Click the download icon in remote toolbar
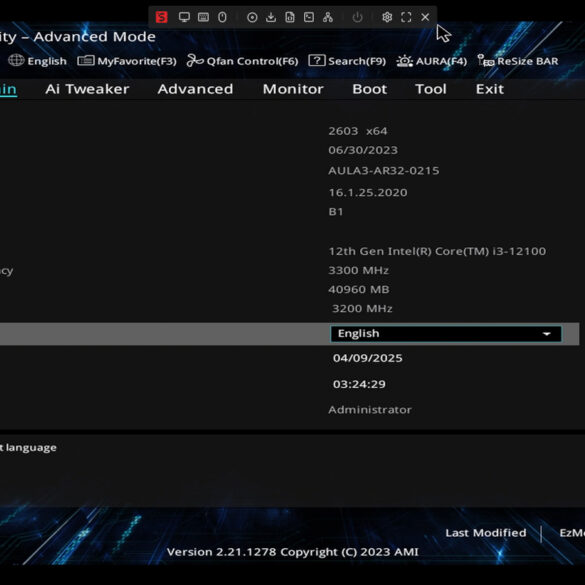The width and height of the screenshot is (585, 585). (x=271, y=17)
